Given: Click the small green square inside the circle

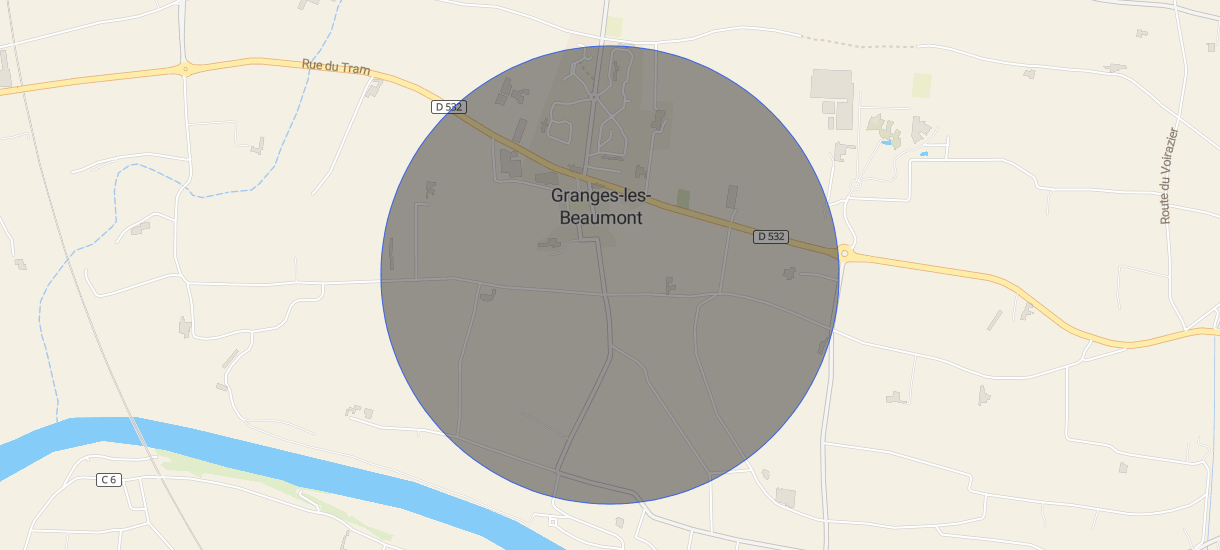Looking at the screenshot, I should point(683,199).
